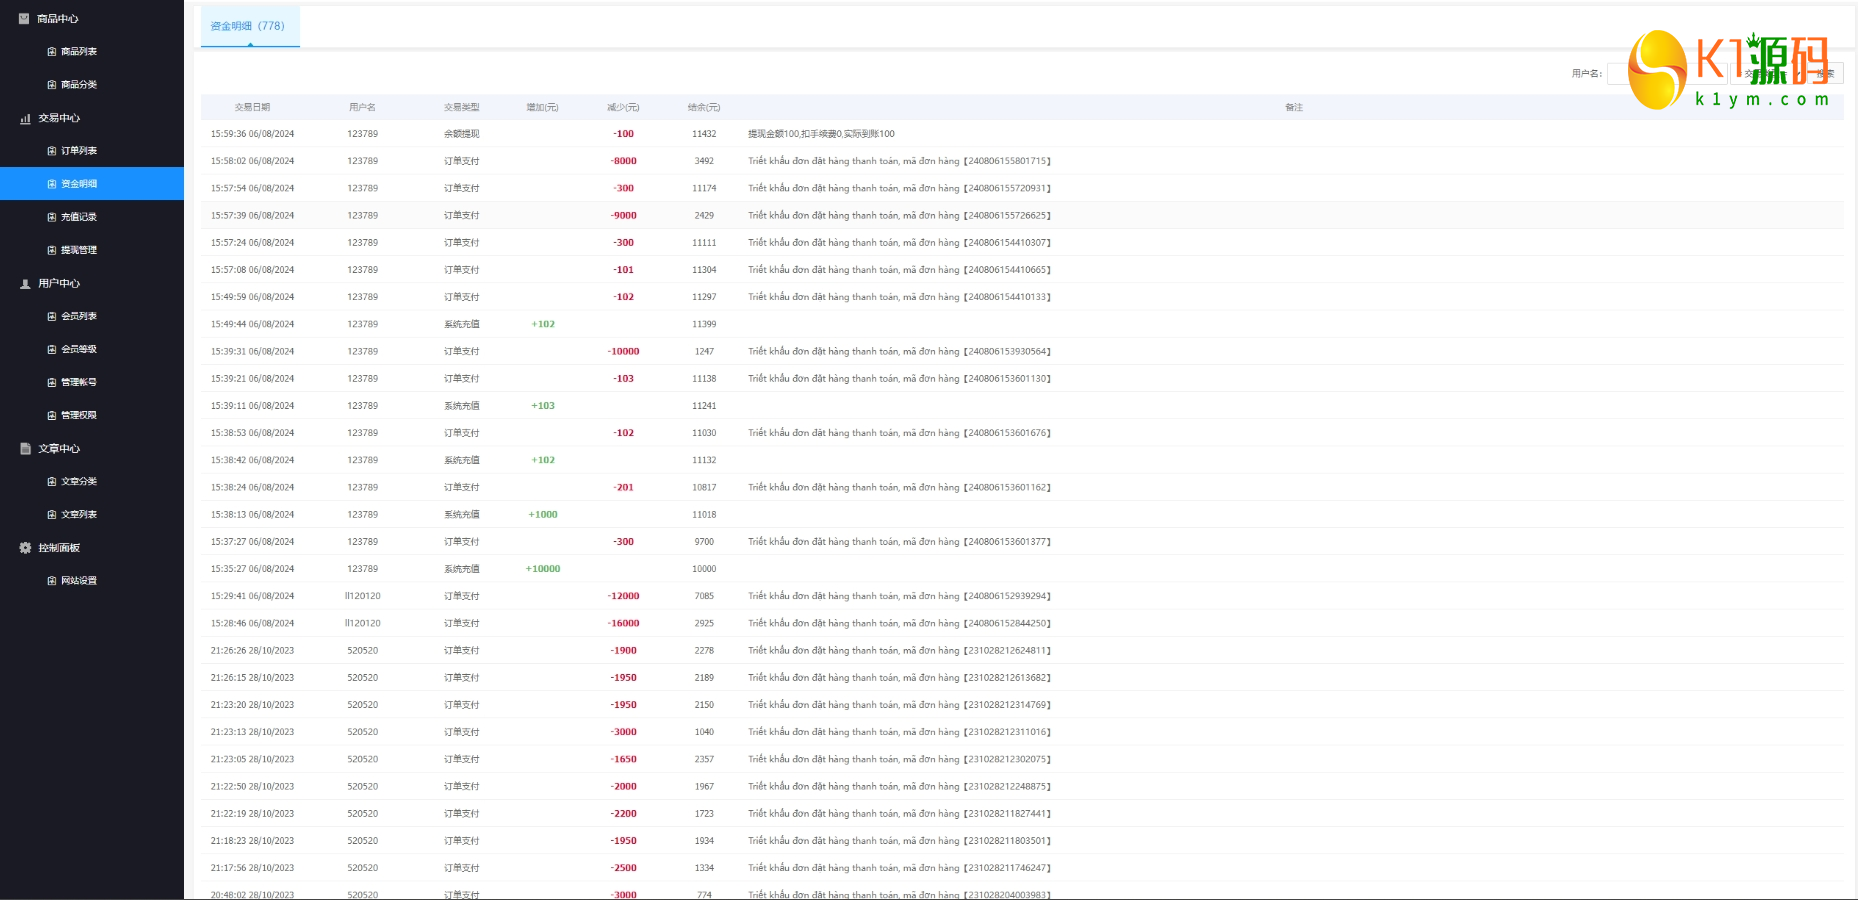The image size is (1858, 900).
Task: Click the 搜索 search button
Action: pos(1826,74)
